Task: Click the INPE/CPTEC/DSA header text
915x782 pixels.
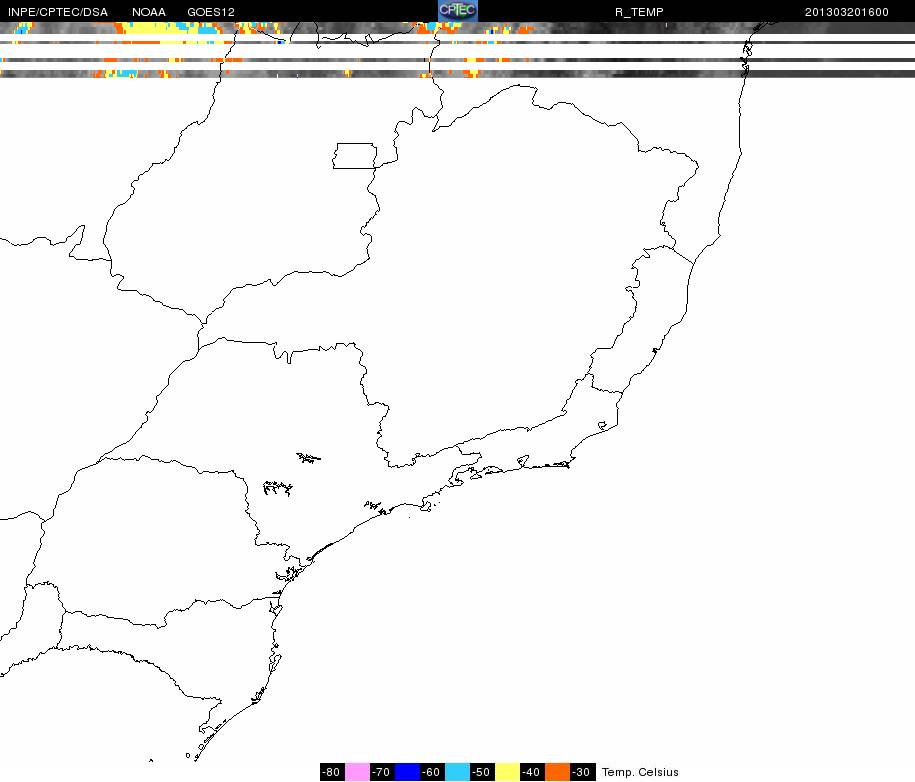Action: (x=58, y=12)
